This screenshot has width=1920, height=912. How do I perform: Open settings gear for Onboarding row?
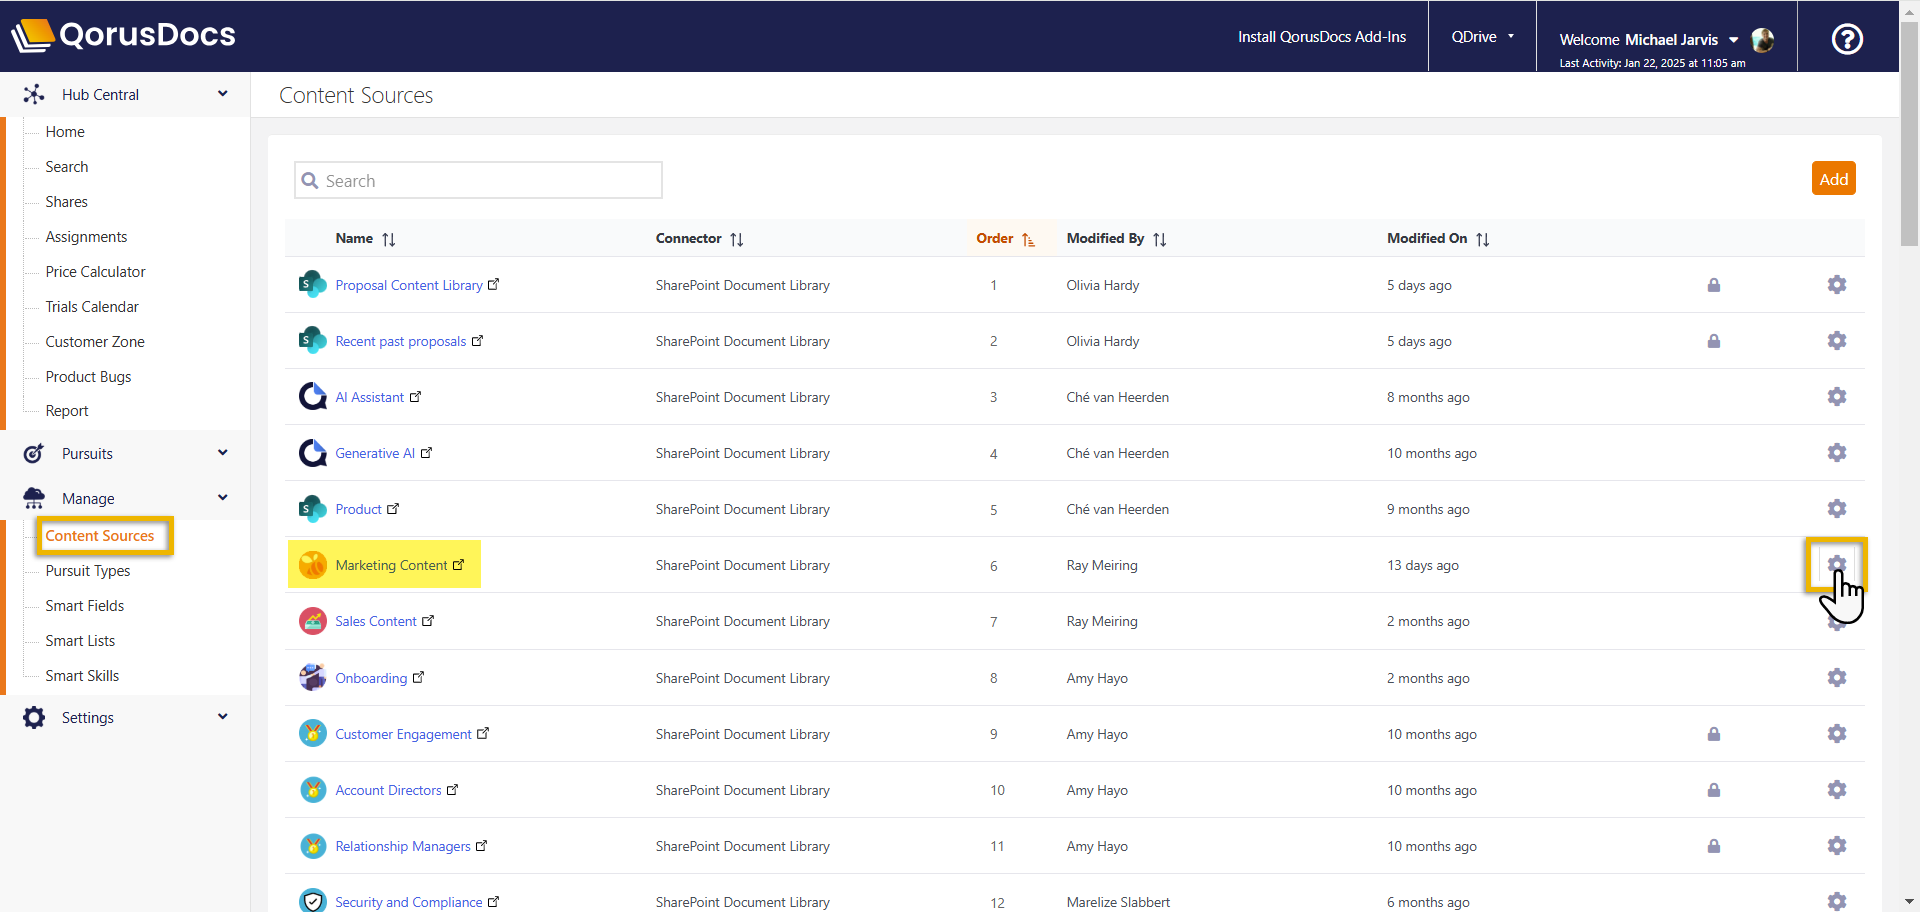tap(1836, 678)
